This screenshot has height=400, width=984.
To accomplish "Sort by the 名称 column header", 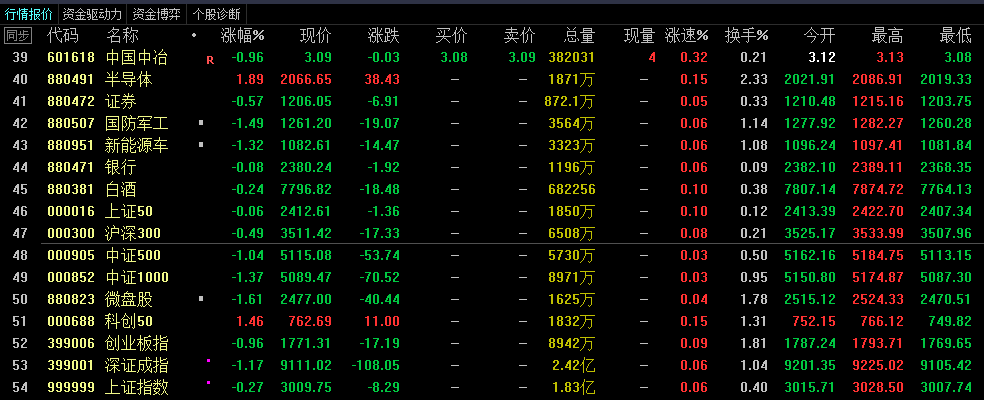I will [122, 36].
